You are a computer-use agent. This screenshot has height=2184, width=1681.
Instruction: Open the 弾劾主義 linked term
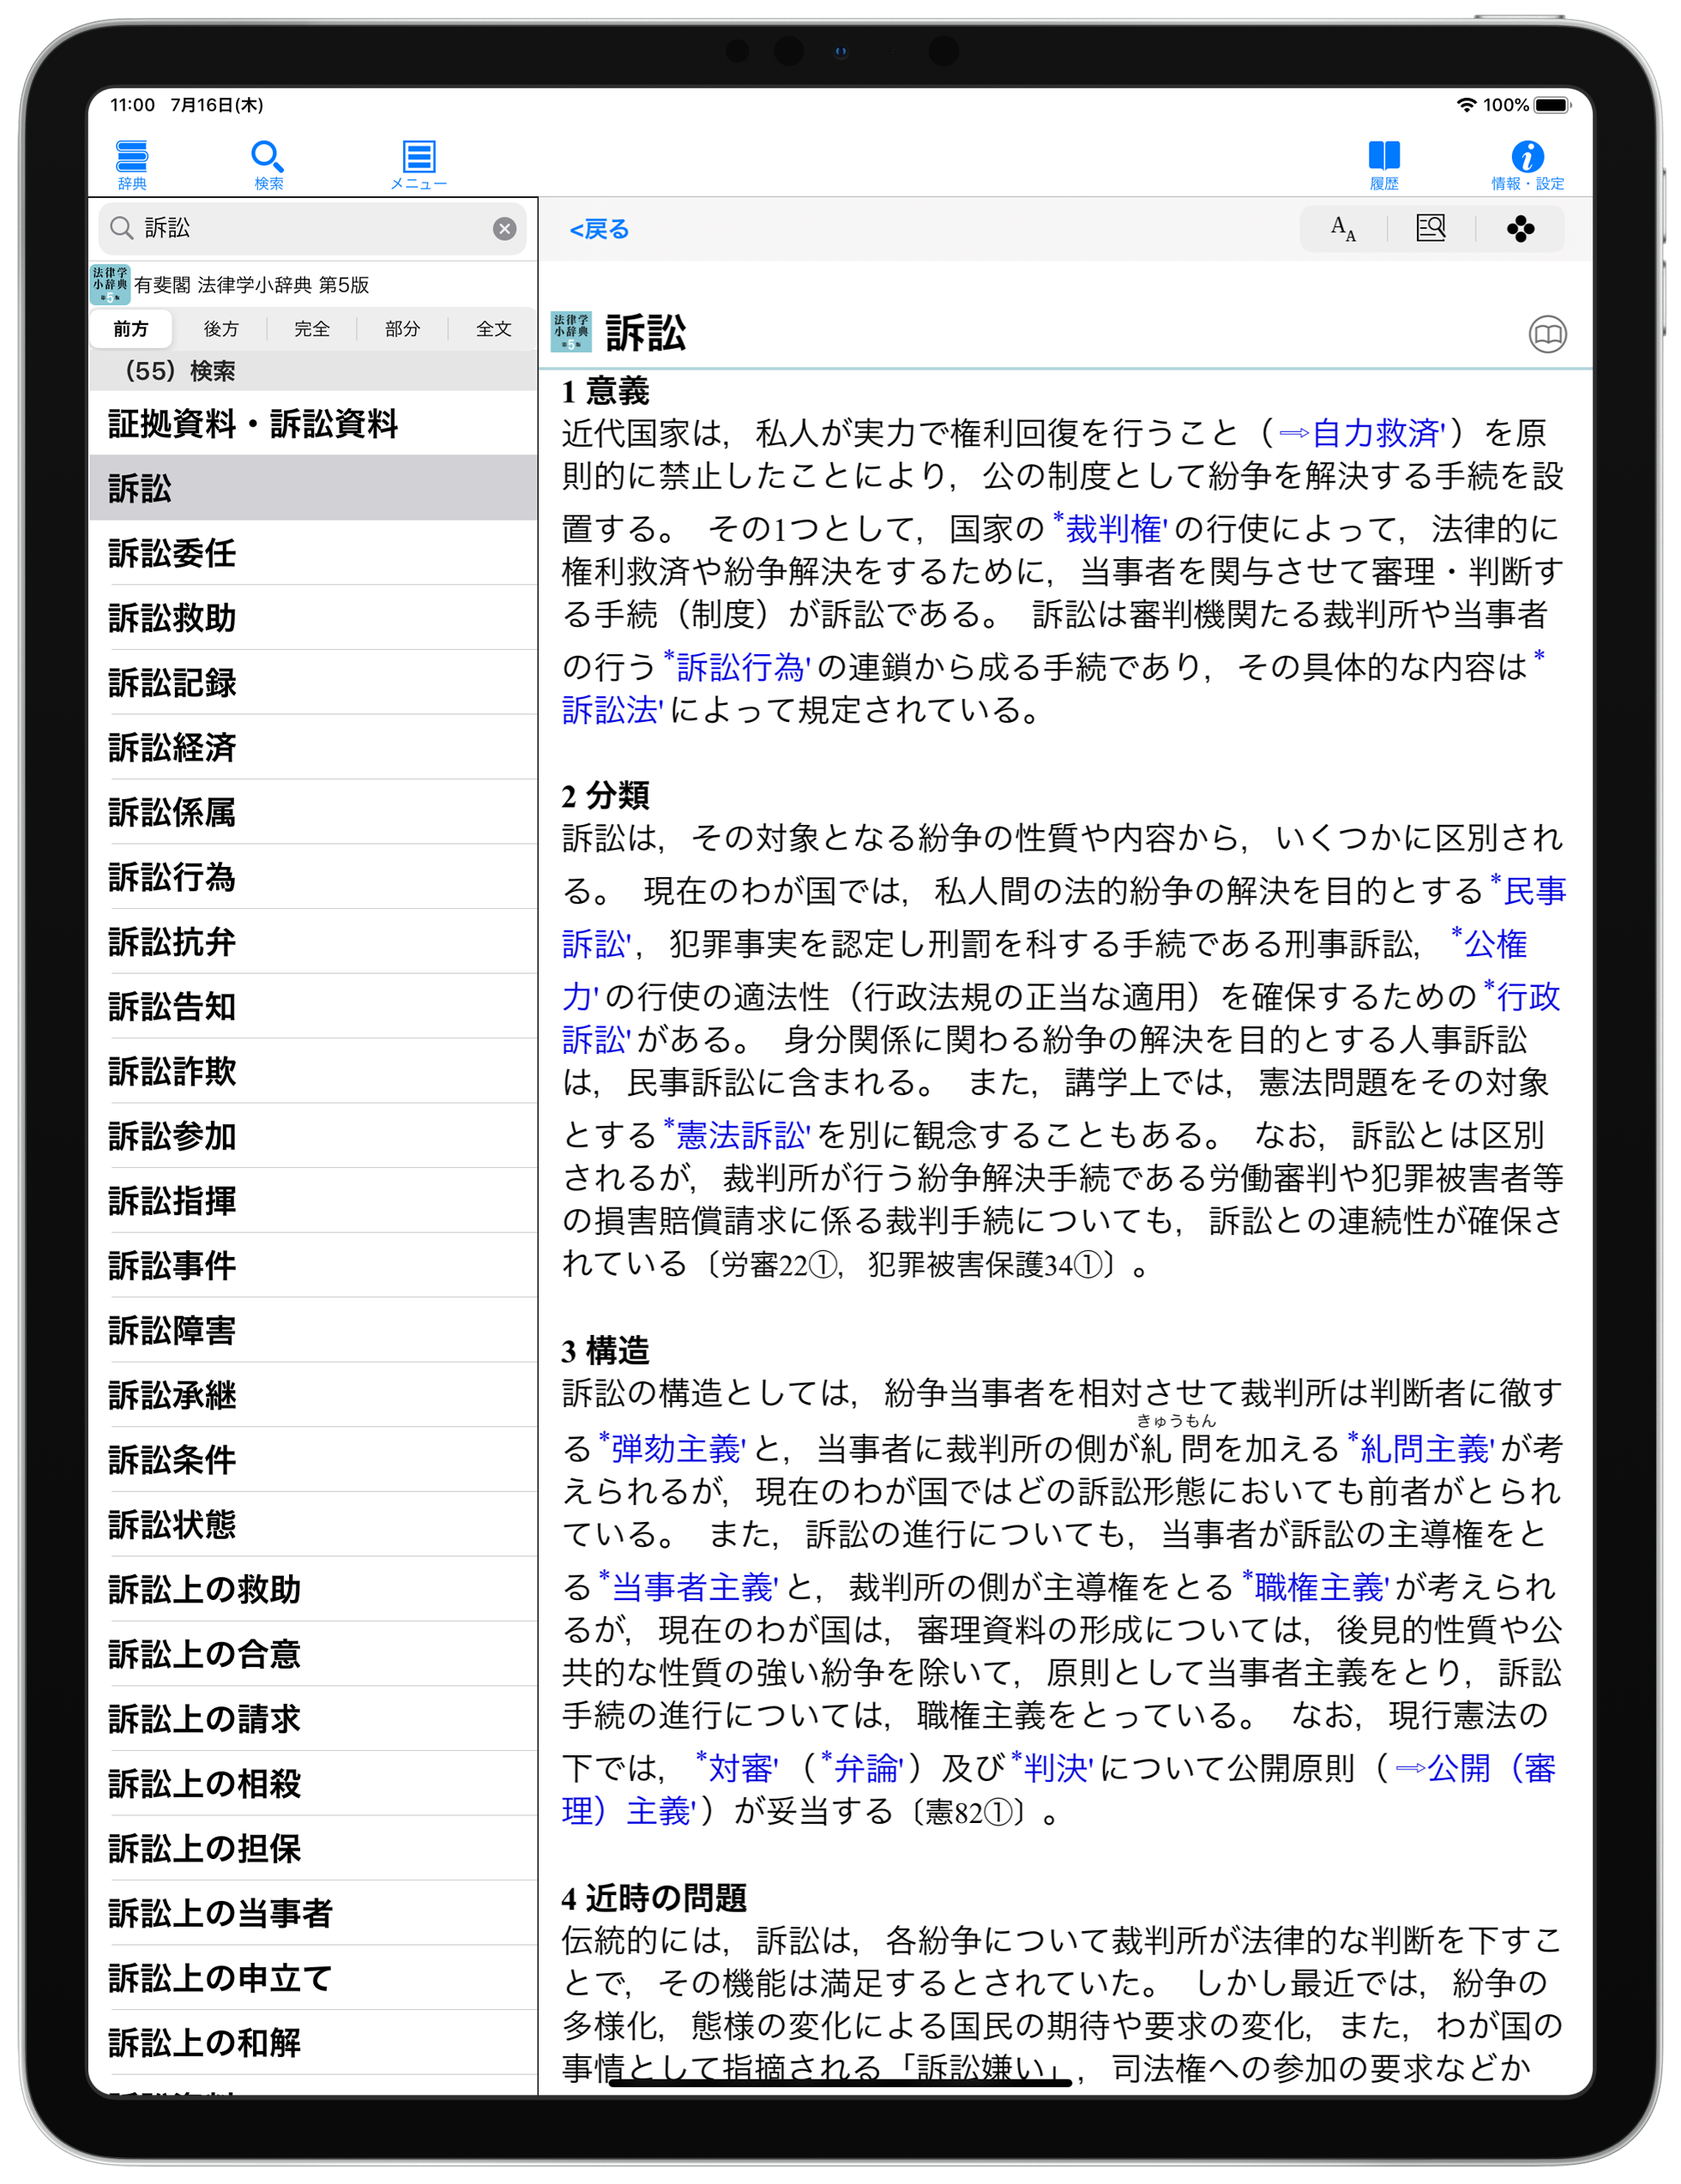(x=675, y=1448)
